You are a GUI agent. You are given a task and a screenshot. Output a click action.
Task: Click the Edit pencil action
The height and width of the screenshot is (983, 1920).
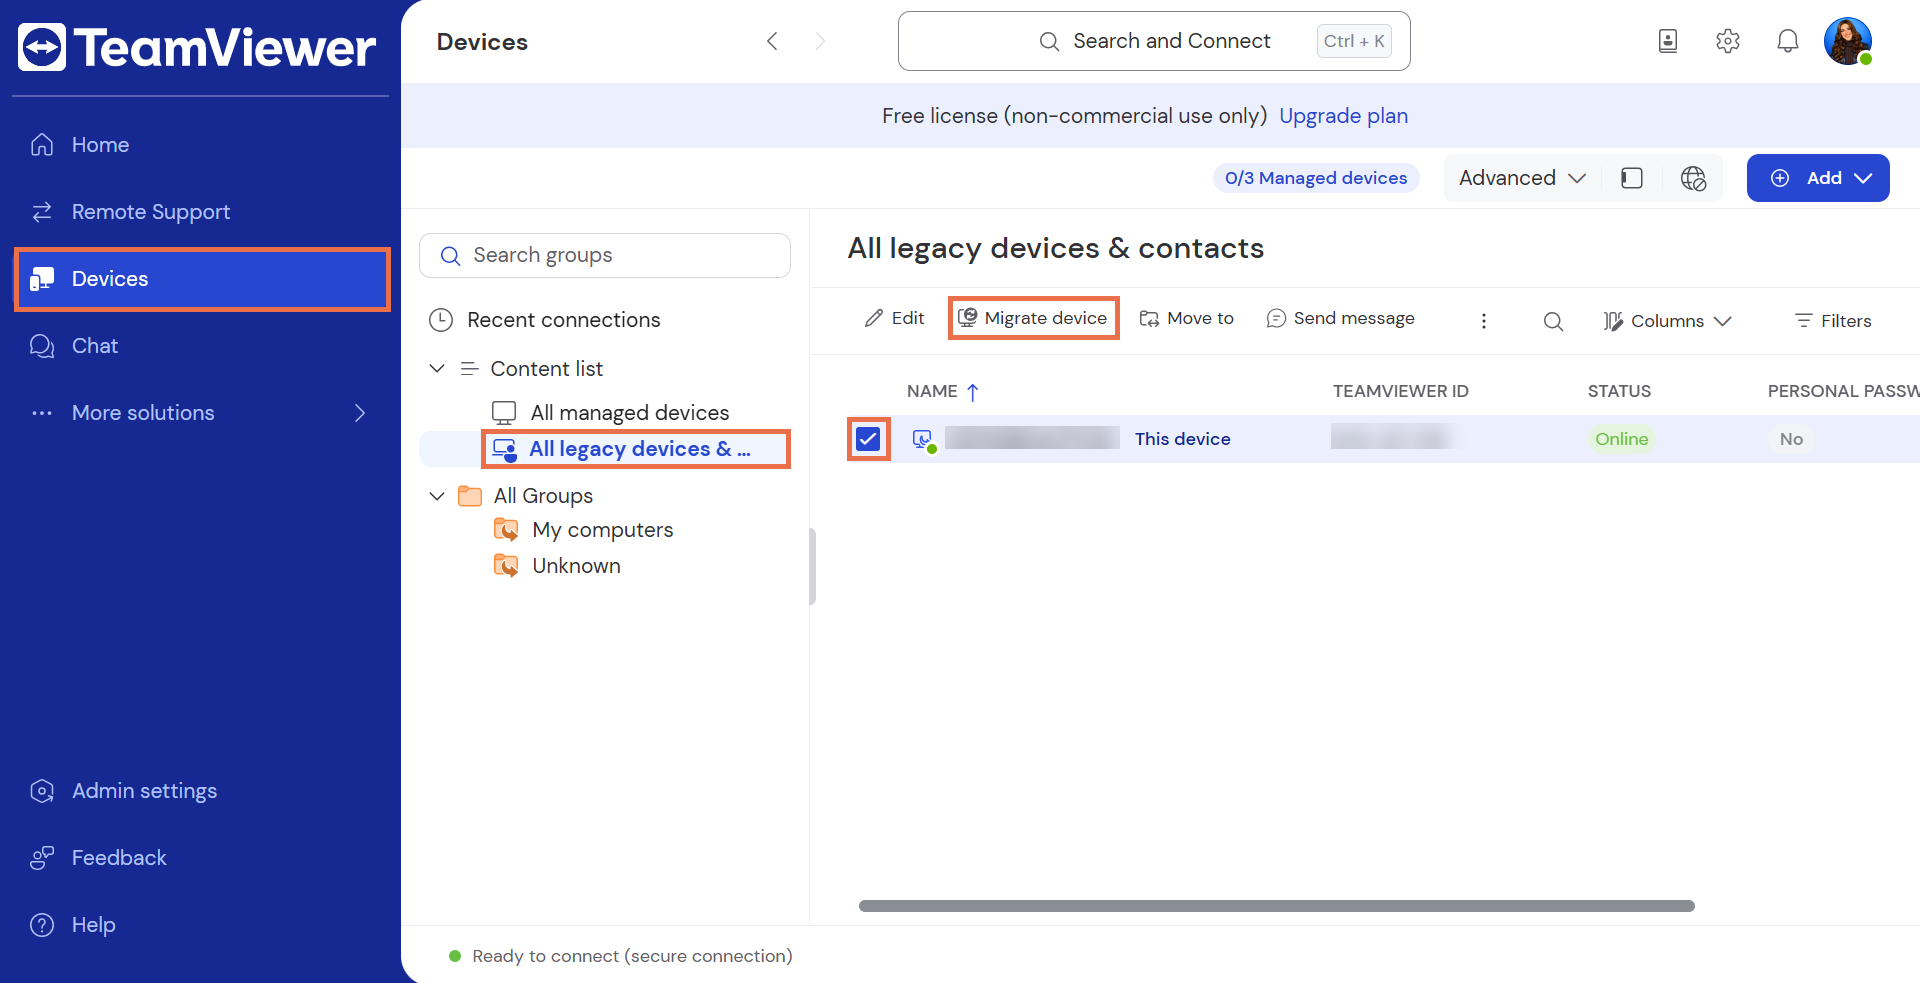click(x=894, y=318)
